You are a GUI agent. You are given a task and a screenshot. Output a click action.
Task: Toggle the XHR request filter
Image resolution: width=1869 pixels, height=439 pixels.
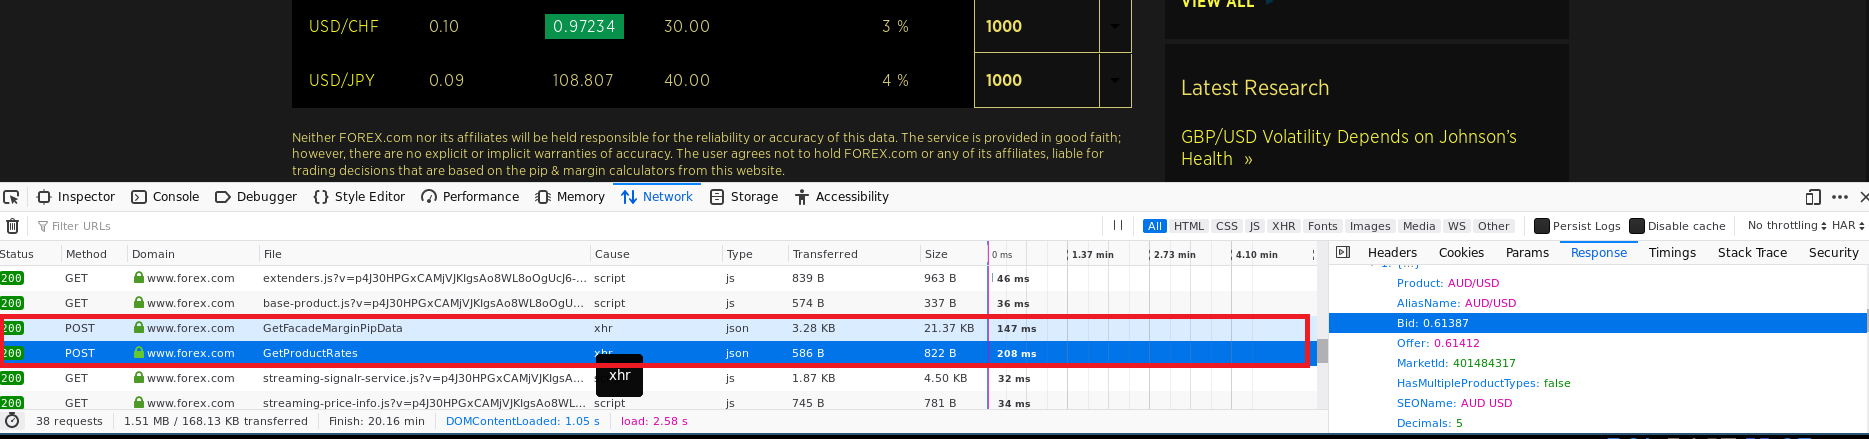click(1283, 226)
